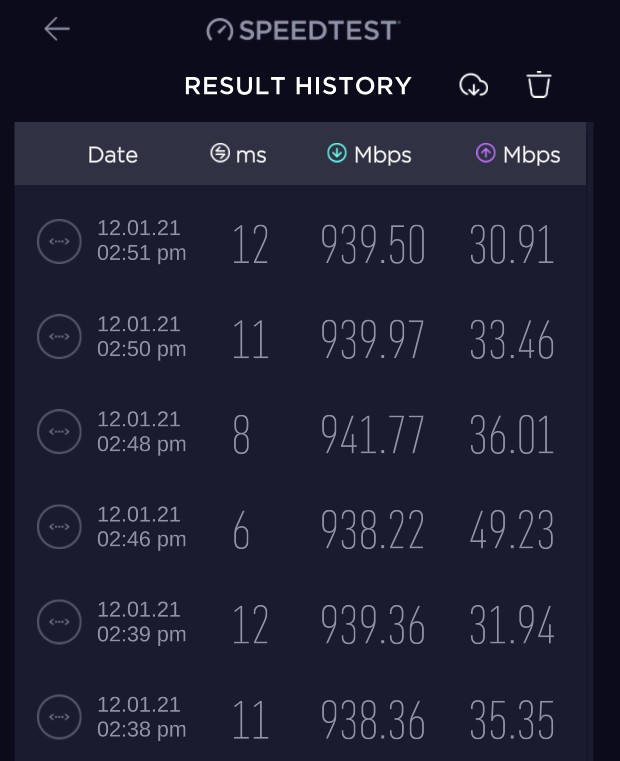The image size is (620, 761).
Task: Sort results by Date column header
Action: (x=113, y=155)
